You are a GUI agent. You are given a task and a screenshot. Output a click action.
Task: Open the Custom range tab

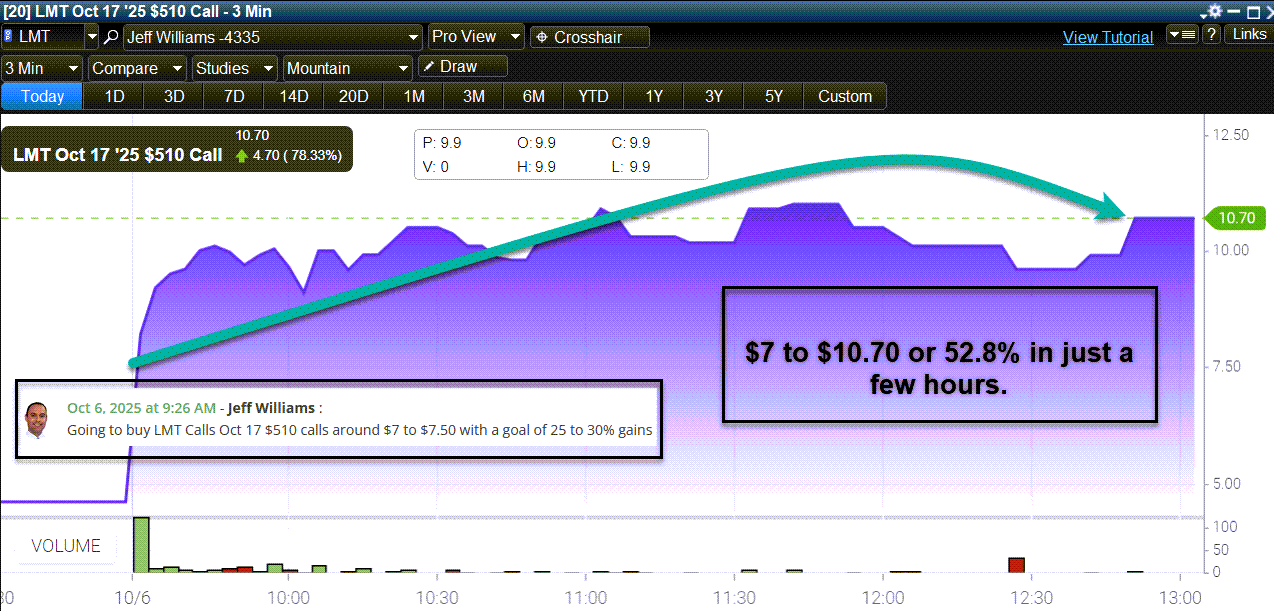click(845, 97)
